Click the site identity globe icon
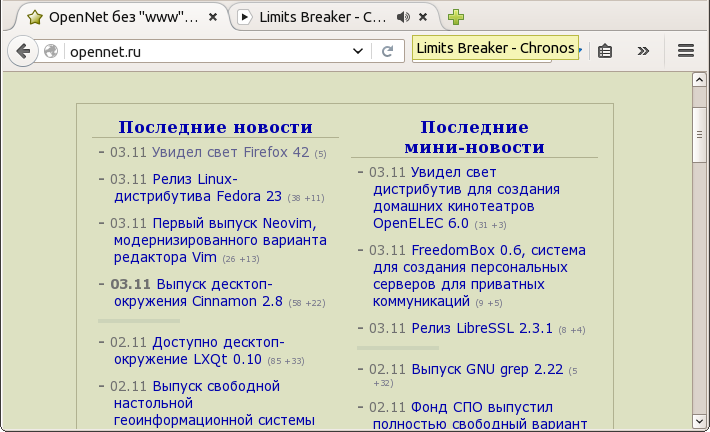Image resolution: width=710 pixels, height=432 pixels. [x=53, y=51]
